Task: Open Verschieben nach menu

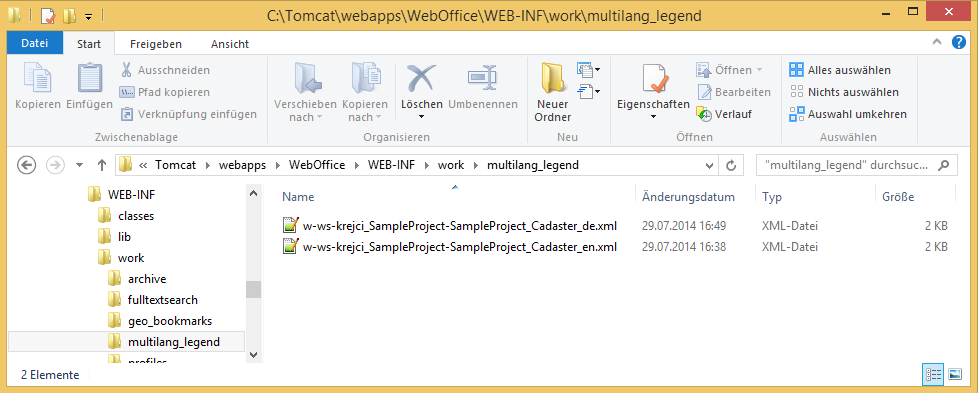Action: pyautogui.click(x=306, y=92)
